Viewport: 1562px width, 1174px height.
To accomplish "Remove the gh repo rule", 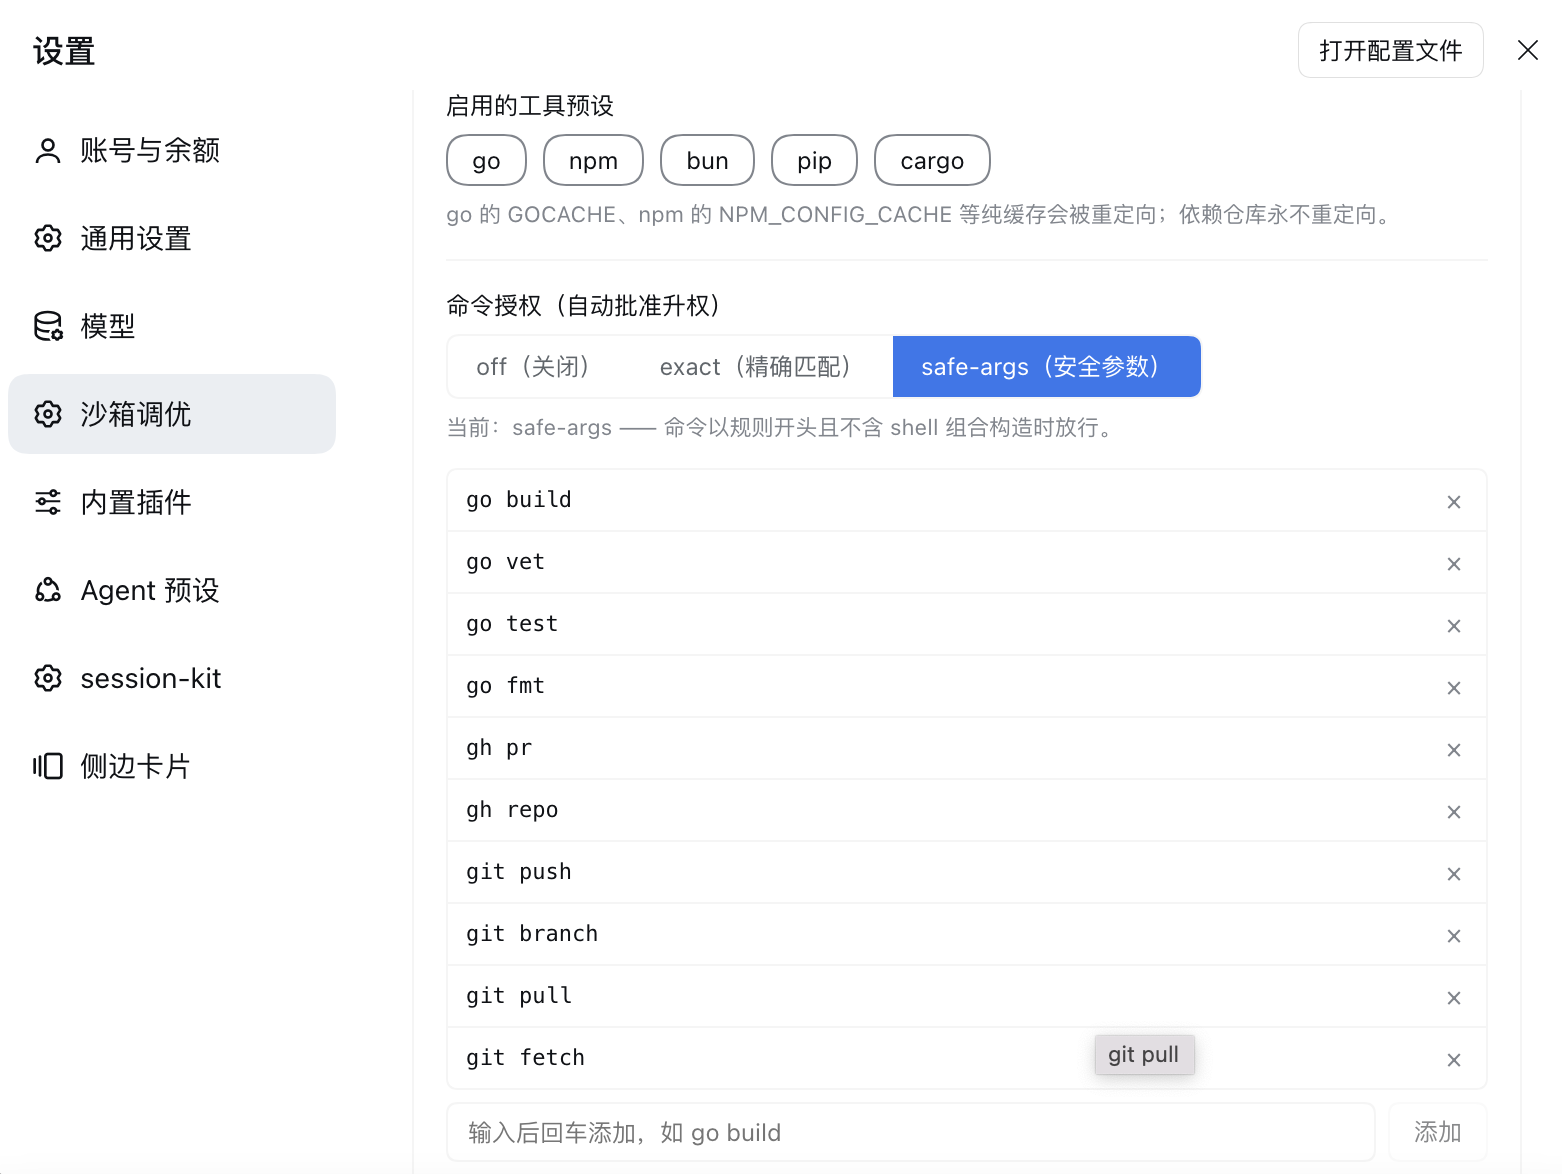I will pos(1454,812).
